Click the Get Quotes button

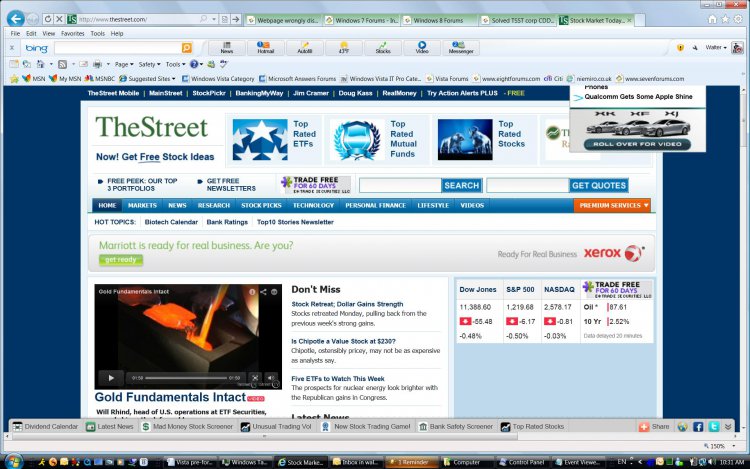click(x=599, y=185)
